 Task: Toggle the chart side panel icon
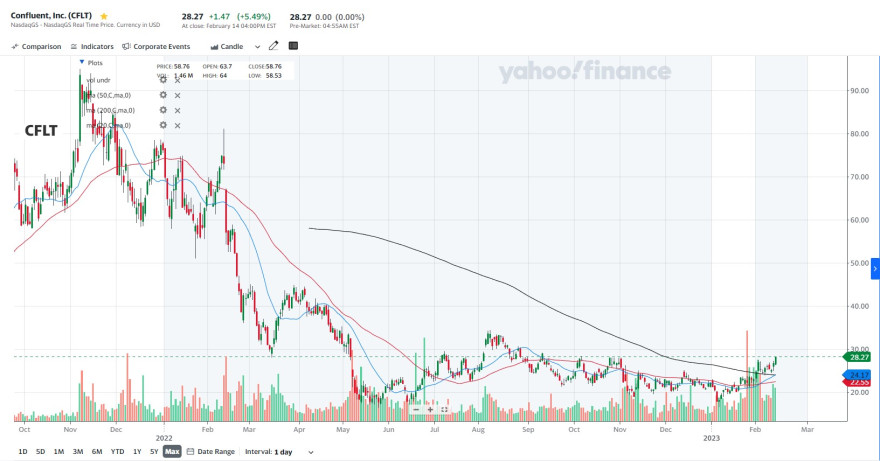[293, 46]
